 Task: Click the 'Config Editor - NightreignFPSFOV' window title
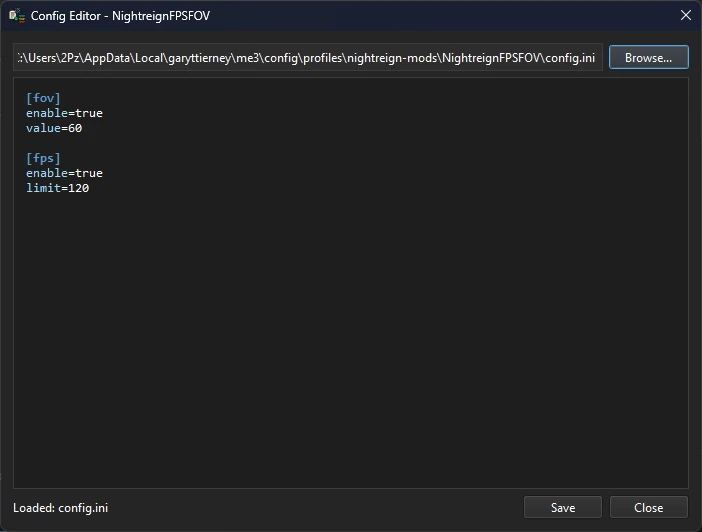[x=120, y=16]
